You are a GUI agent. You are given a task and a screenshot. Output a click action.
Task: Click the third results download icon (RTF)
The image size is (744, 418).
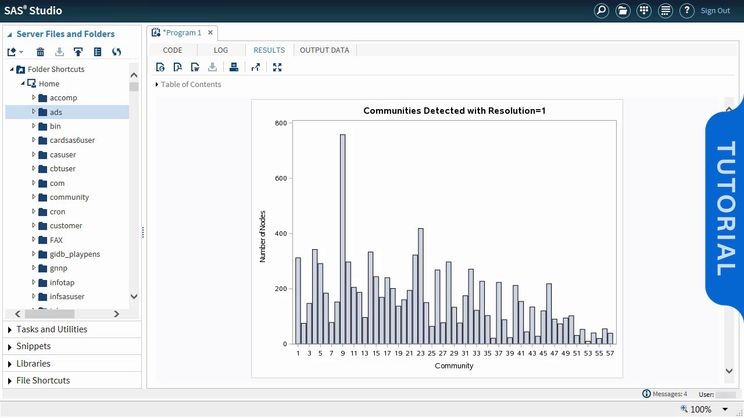[195, 67]
